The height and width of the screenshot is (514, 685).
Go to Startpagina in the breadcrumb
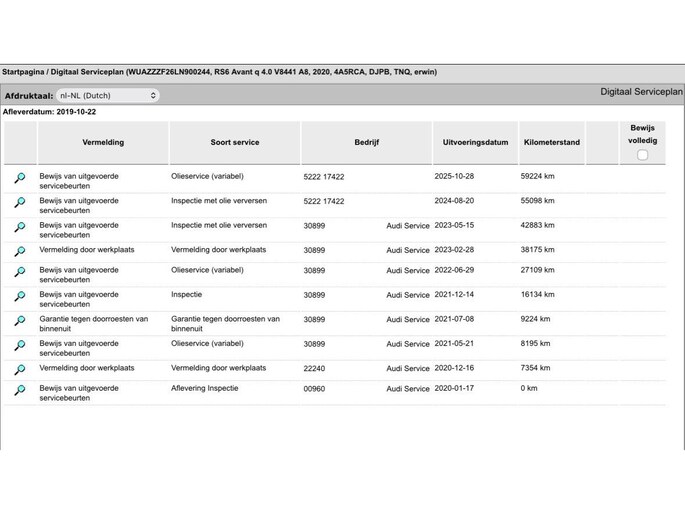[x=24, y=72]
